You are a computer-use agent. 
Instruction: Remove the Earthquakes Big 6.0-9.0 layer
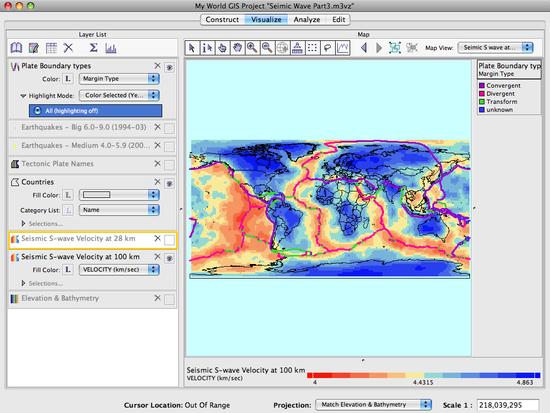click(157, 127)
